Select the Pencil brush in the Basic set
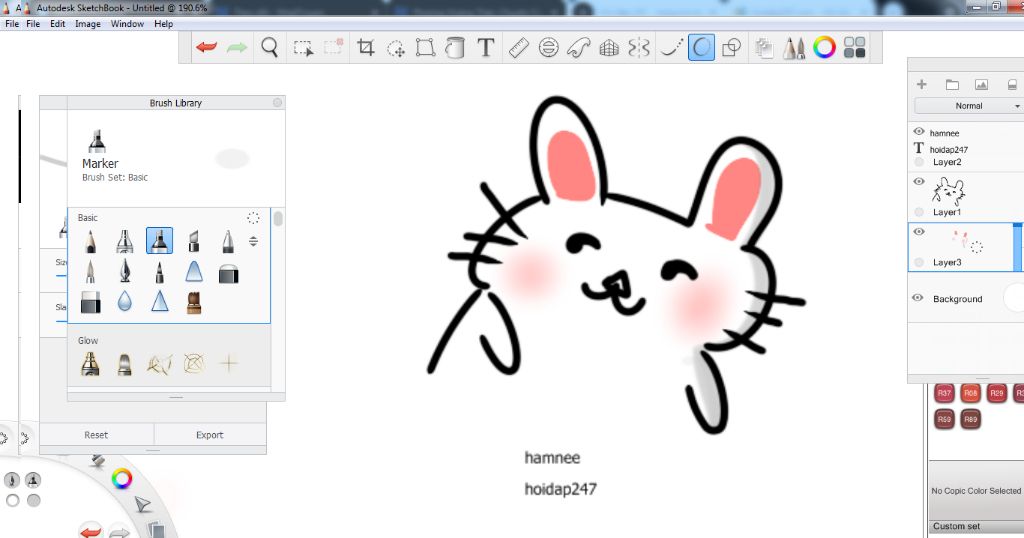 [x=90, y=242]
